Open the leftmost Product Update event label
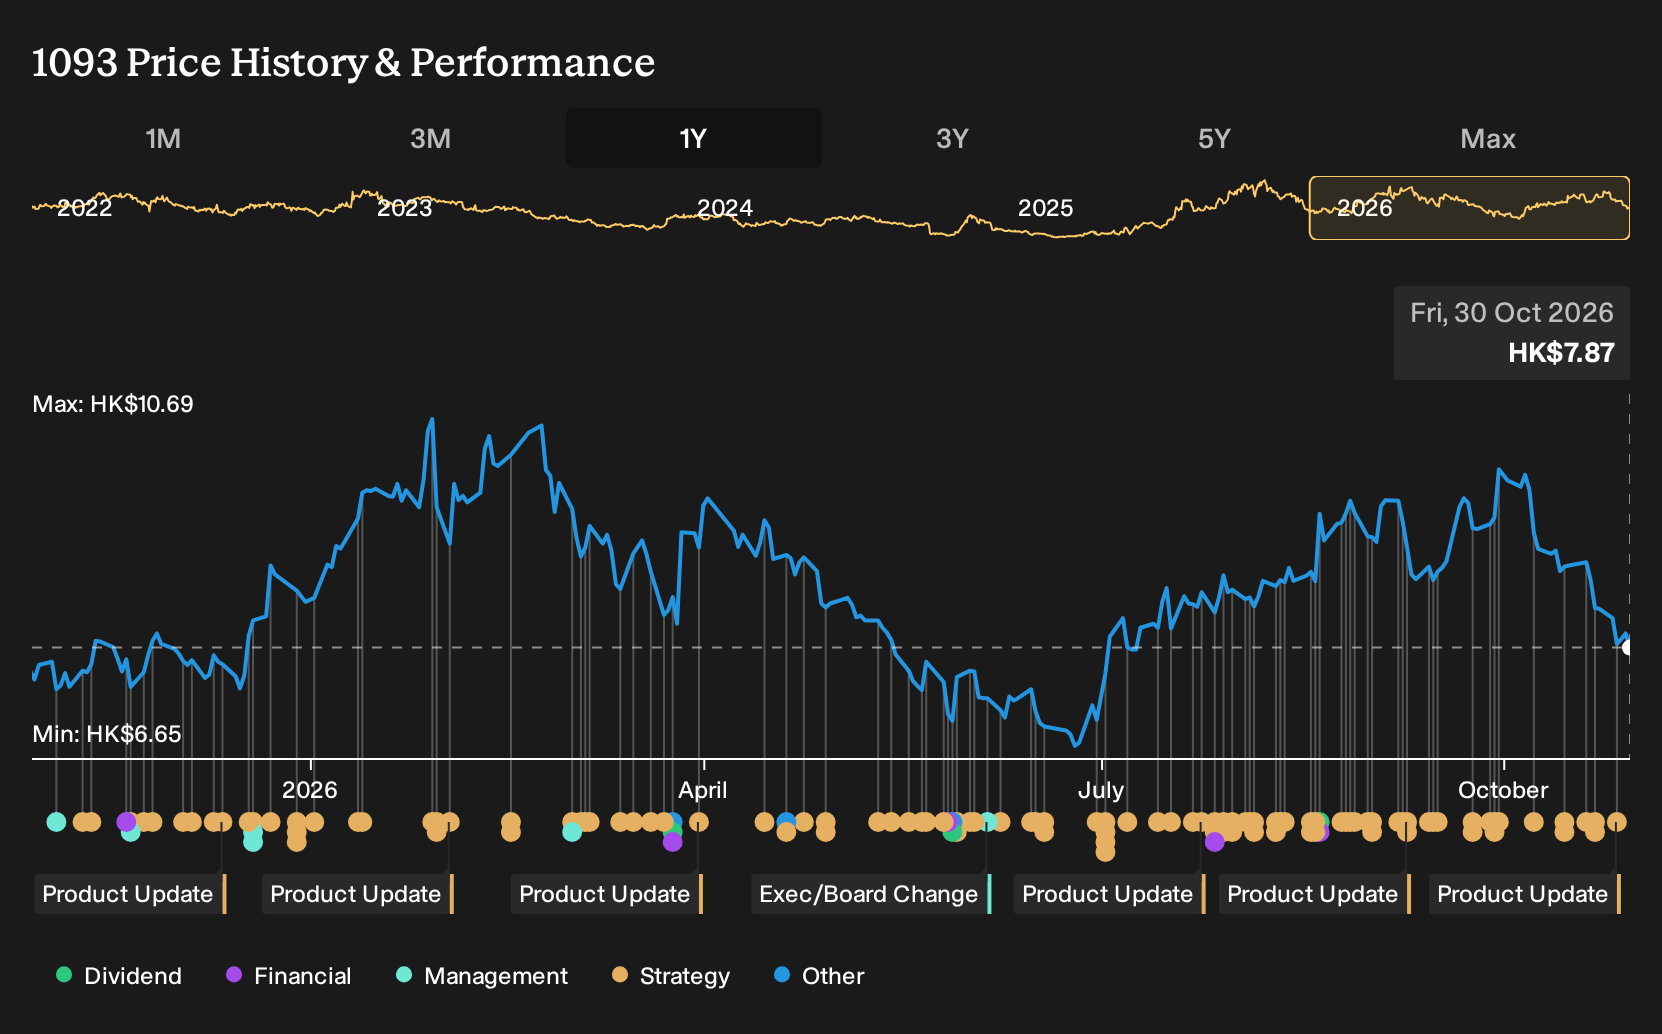 pyautogui.click(x=130, y=894)
